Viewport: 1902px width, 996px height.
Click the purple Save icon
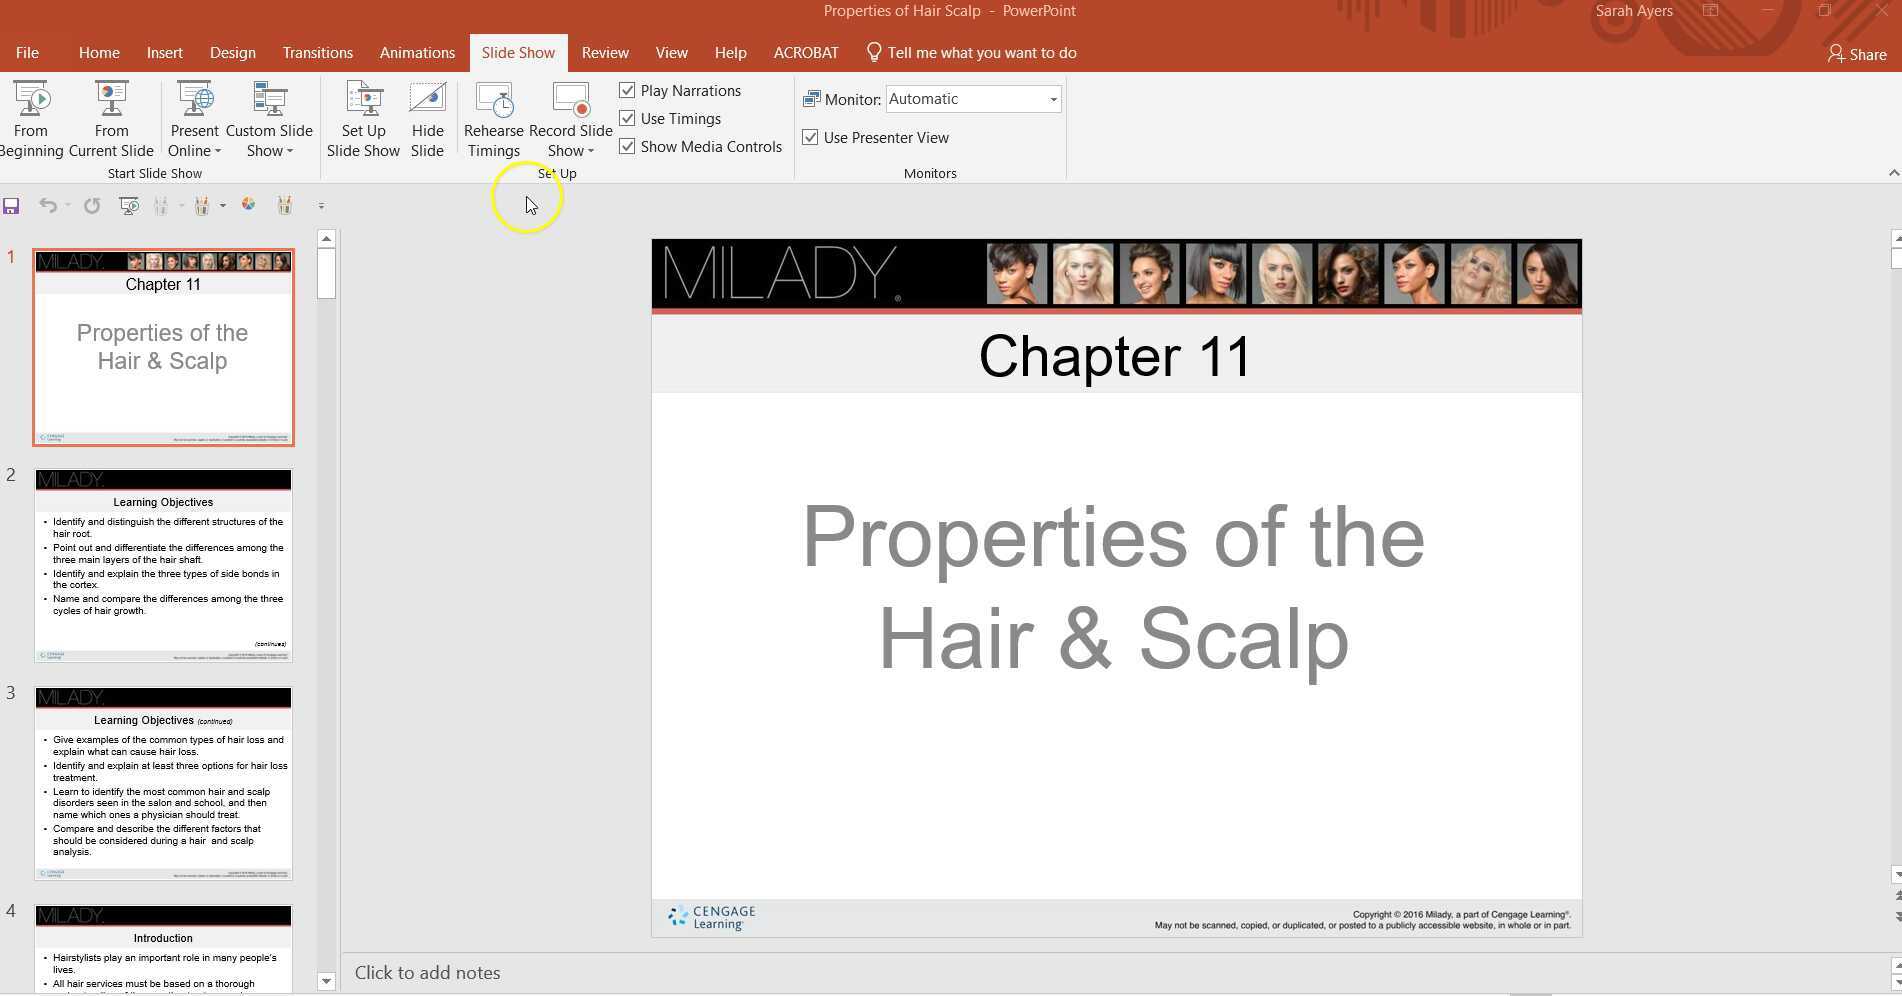click(x=12, y=206)
